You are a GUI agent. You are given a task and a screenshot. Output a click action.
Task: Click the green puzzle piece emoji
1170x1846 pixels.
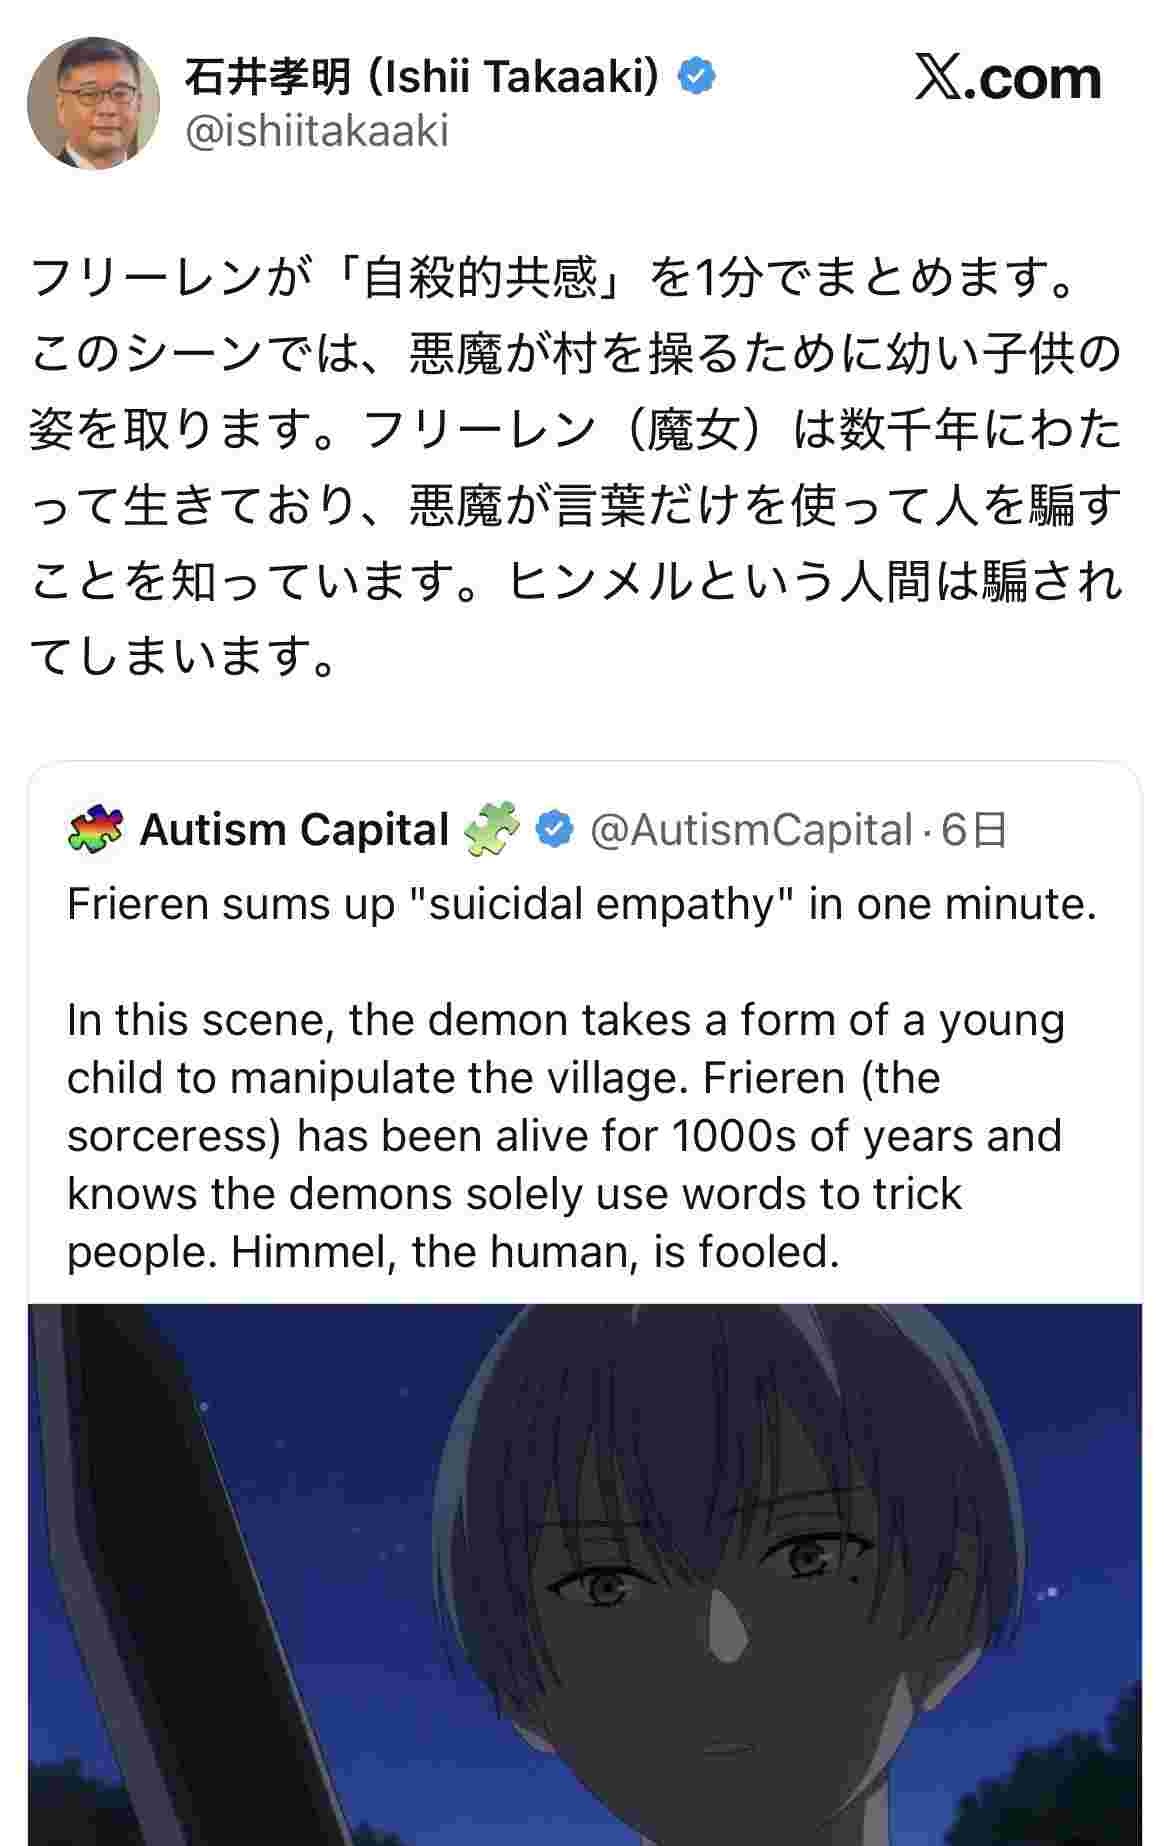click(493, 829)
